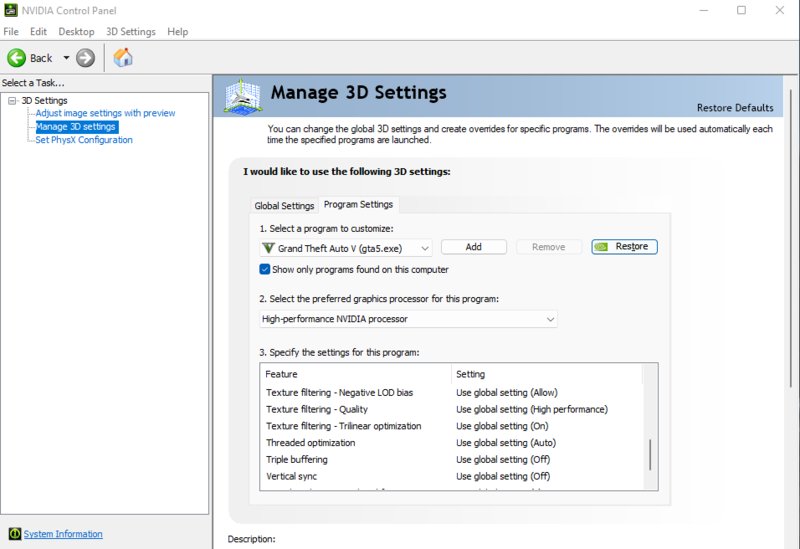Click the gray Forward arrow icon

coord(86,58)
